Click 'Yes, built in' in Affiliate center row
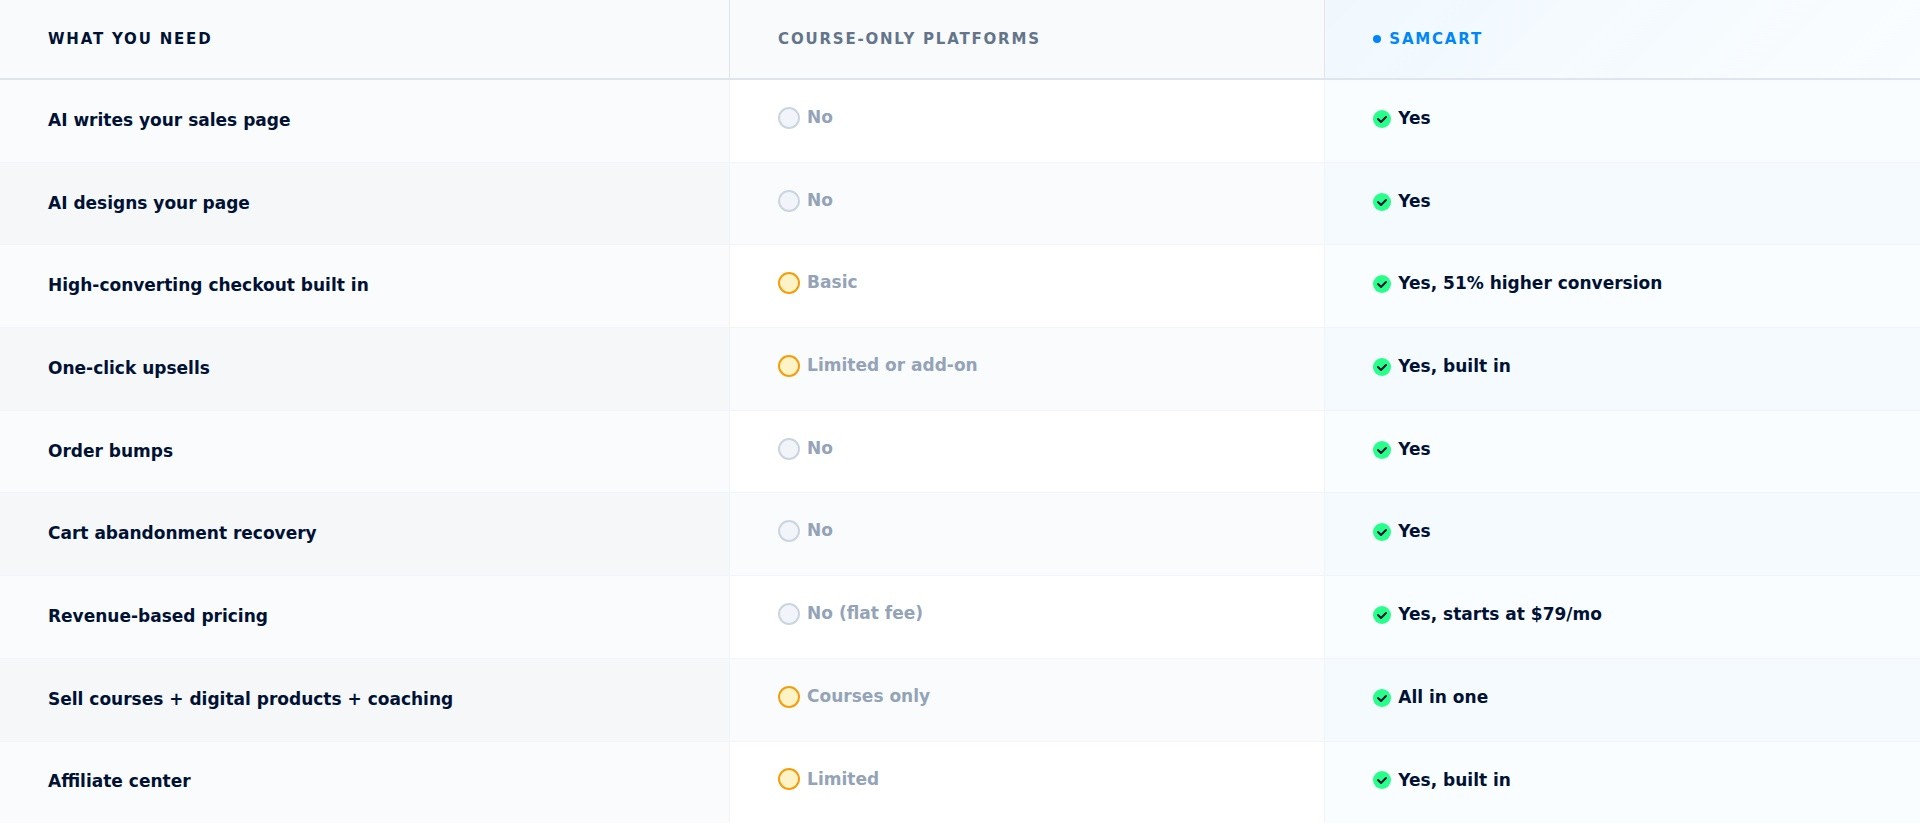 click(1454, 780)
